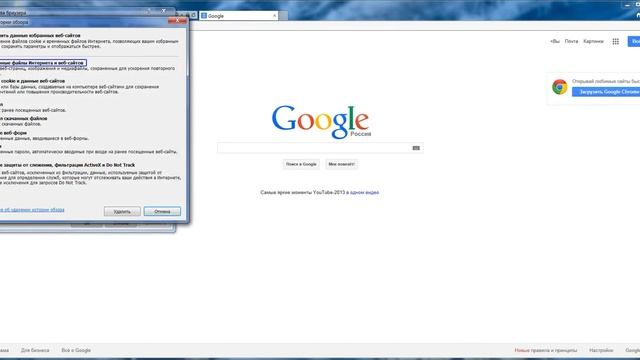
Task: Click 'Удалить' in the delete history dialog
Action: click(122, 211)
